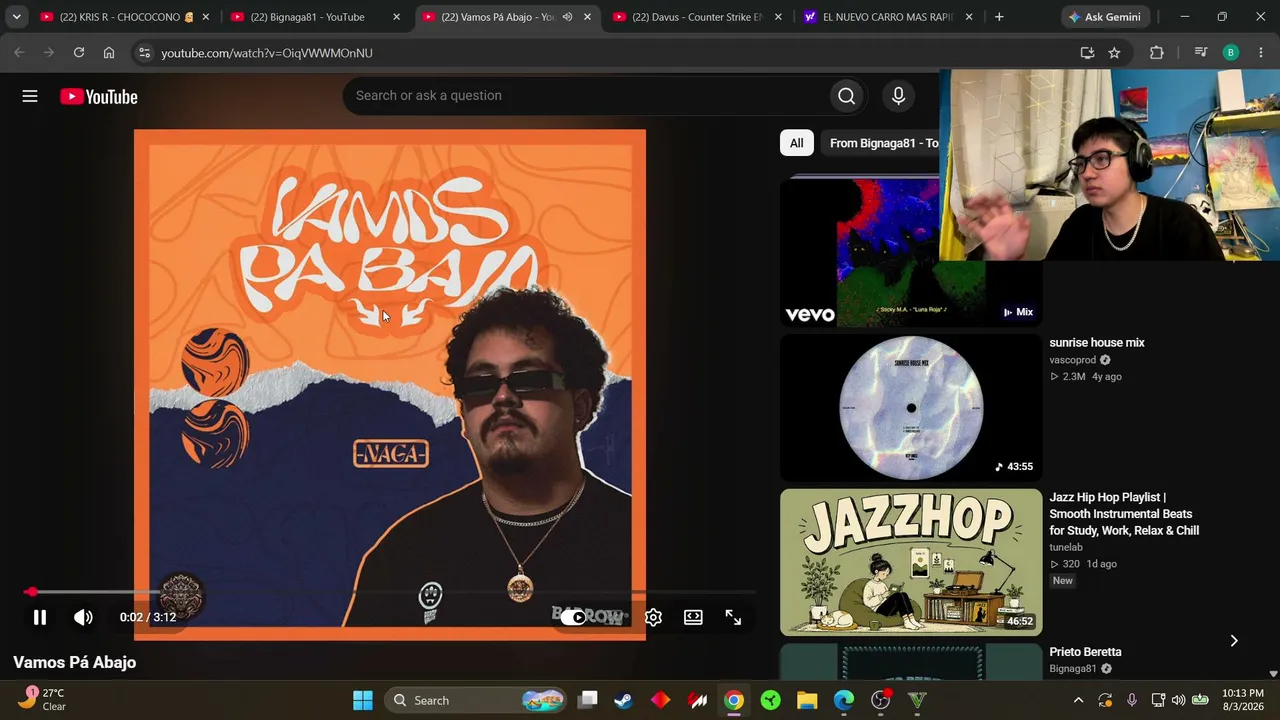View site information icon in address bar

point(144,53)
